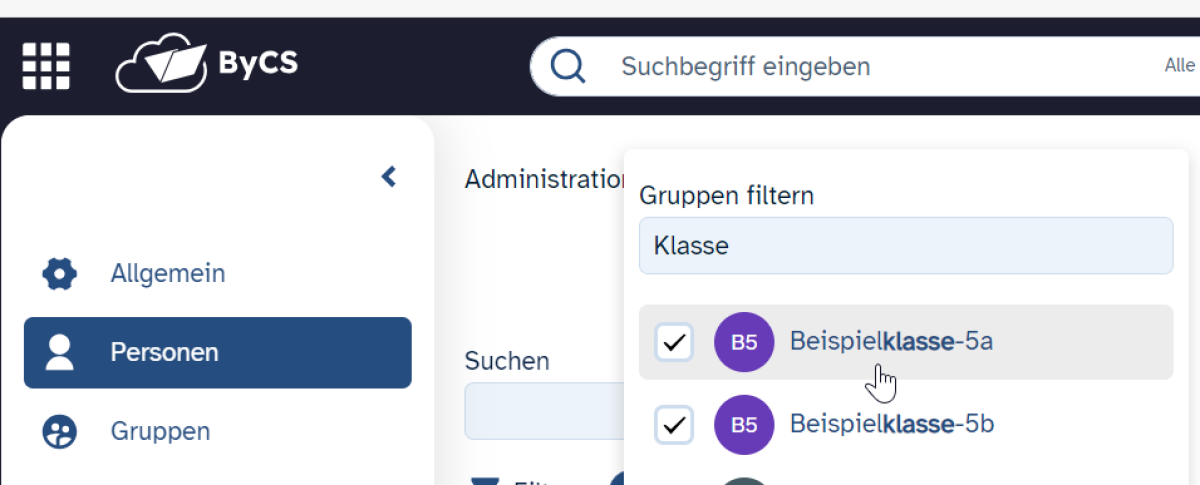Screen dimensions: 1200x485
Task: Select Personen in the sidebar
Action: pyautogui.click(x=165, y=352)
